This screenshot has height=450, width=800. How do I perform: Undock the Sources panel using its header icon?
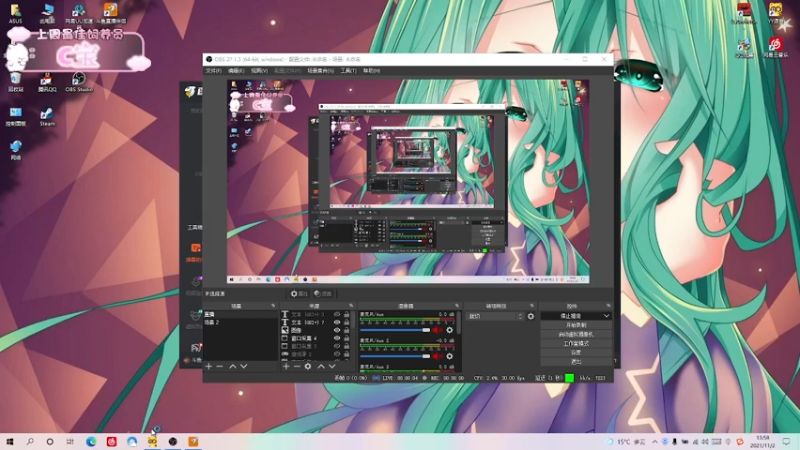click(x=351, y=306)
